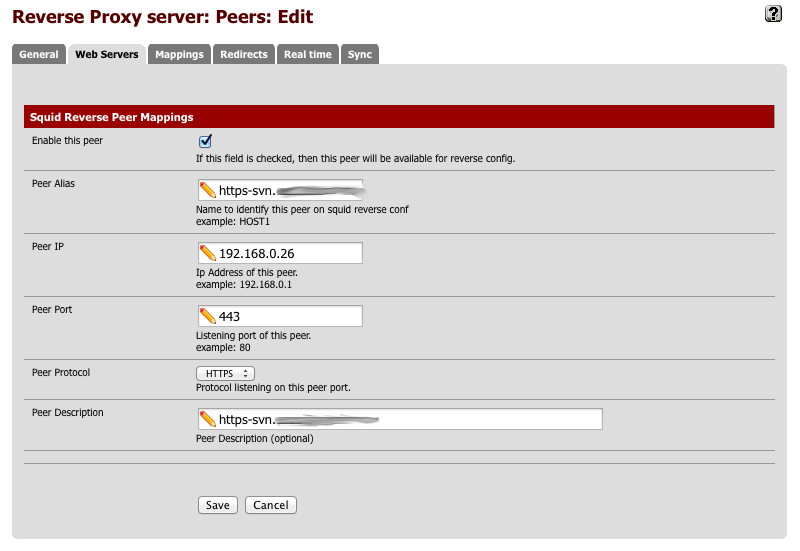The image size is (800, 551).
Task: Switch to the Real time tab
Action: pyautogui.click(x=307, y=54)
